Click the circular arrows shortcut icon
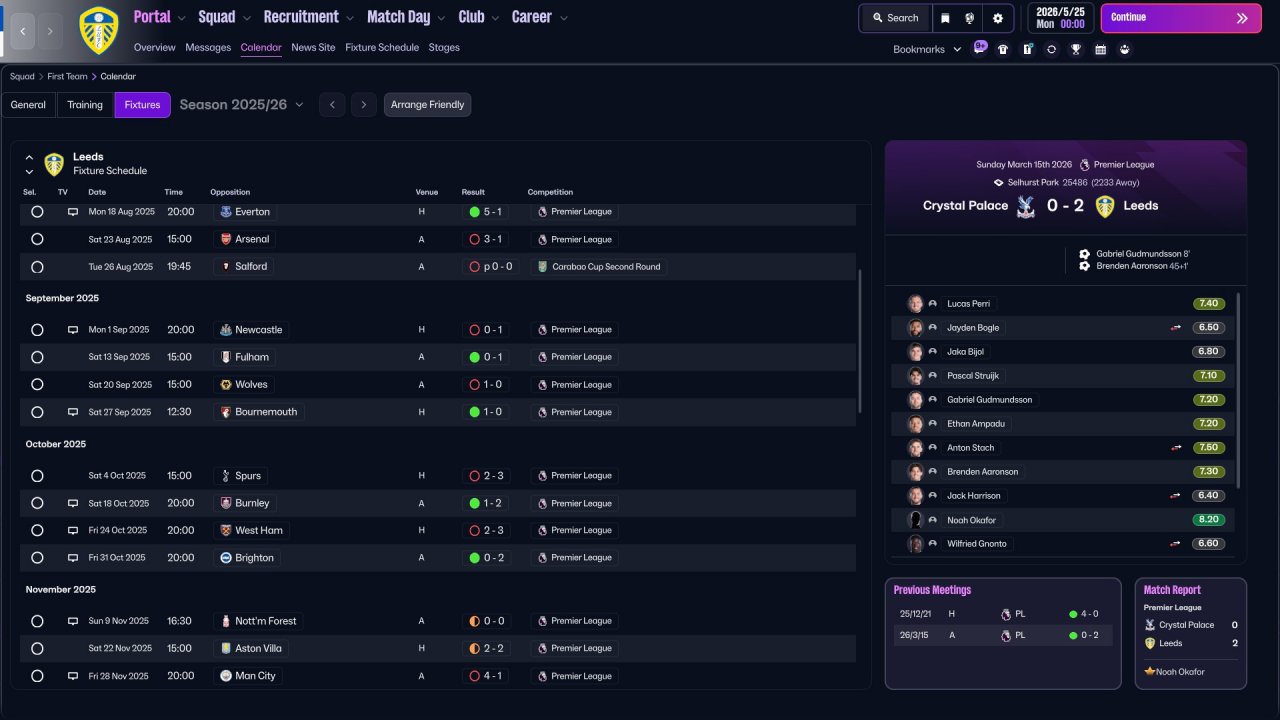1280x720 pixels. pyautogui.click(x=1051, y=49)
